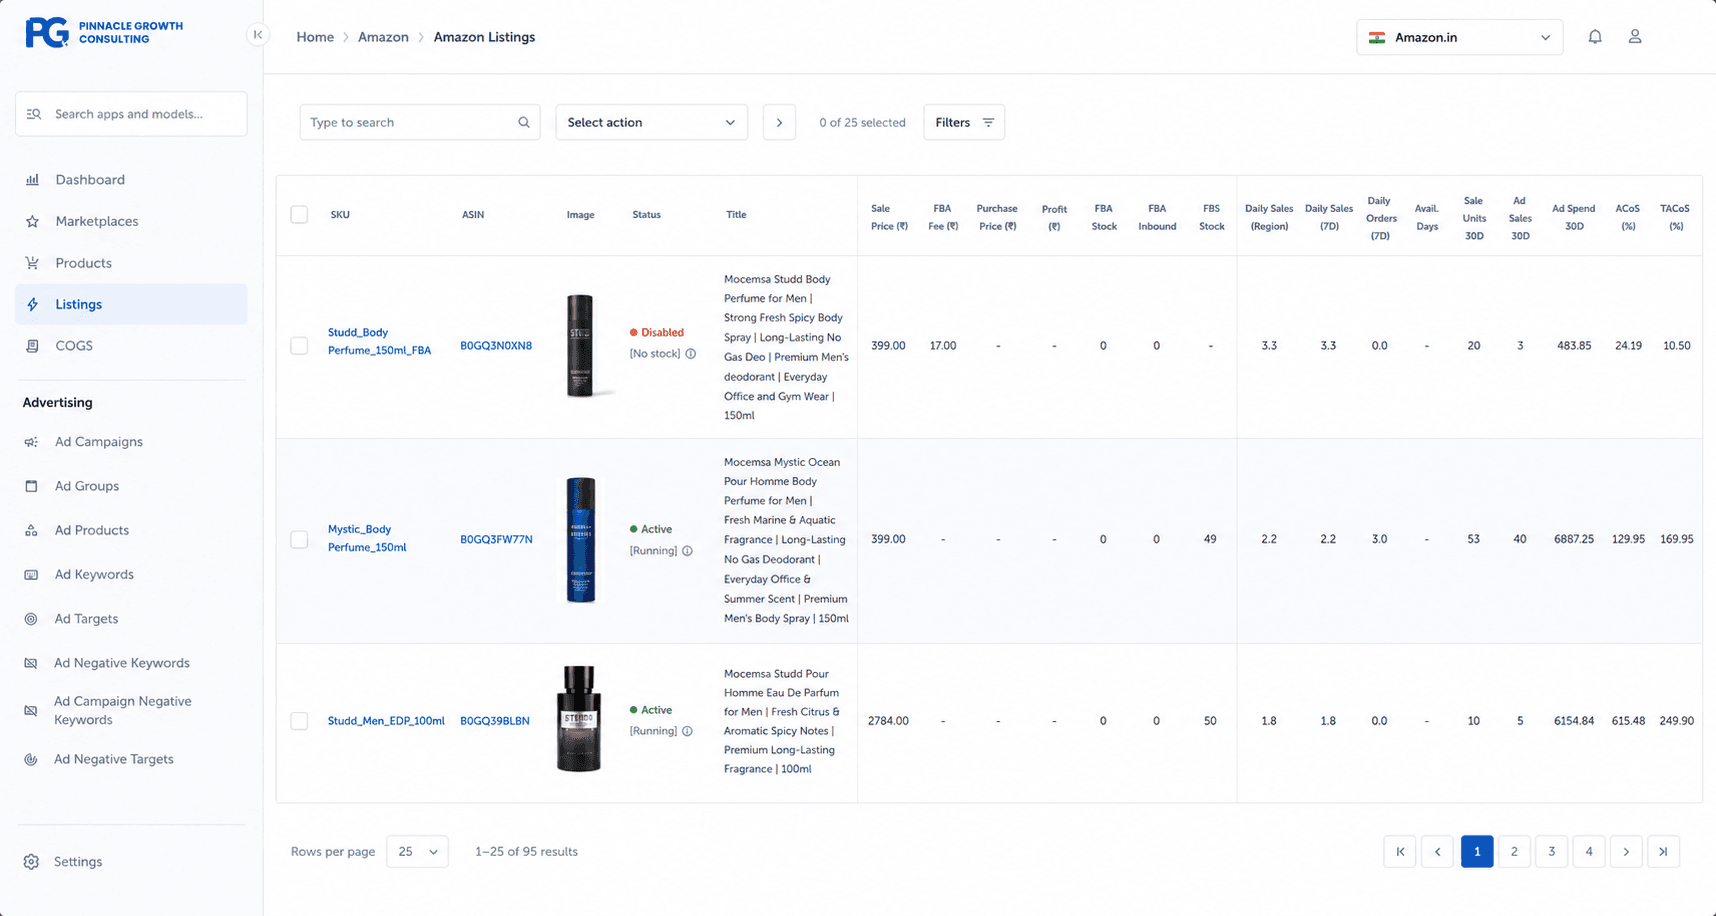Click info icon beside Running for Studd_Men_EDP

(687, 731)
